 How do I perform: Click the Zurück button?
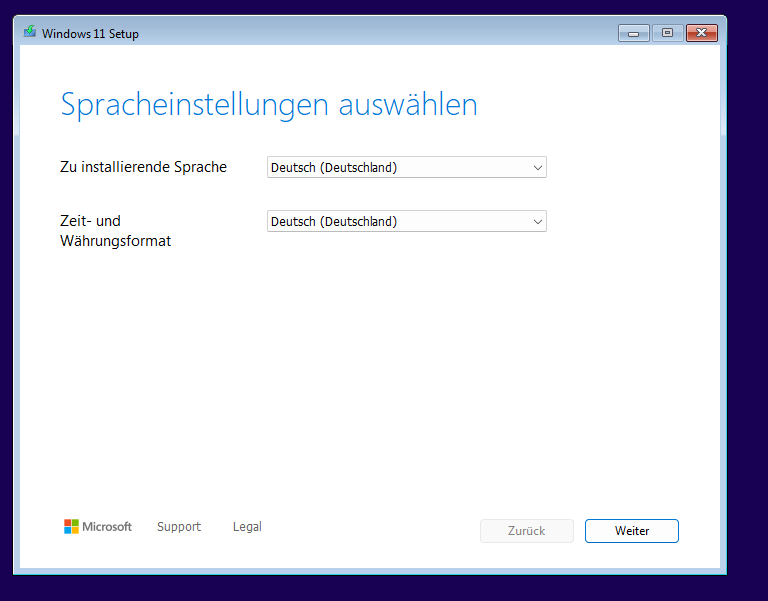(527, 531)
